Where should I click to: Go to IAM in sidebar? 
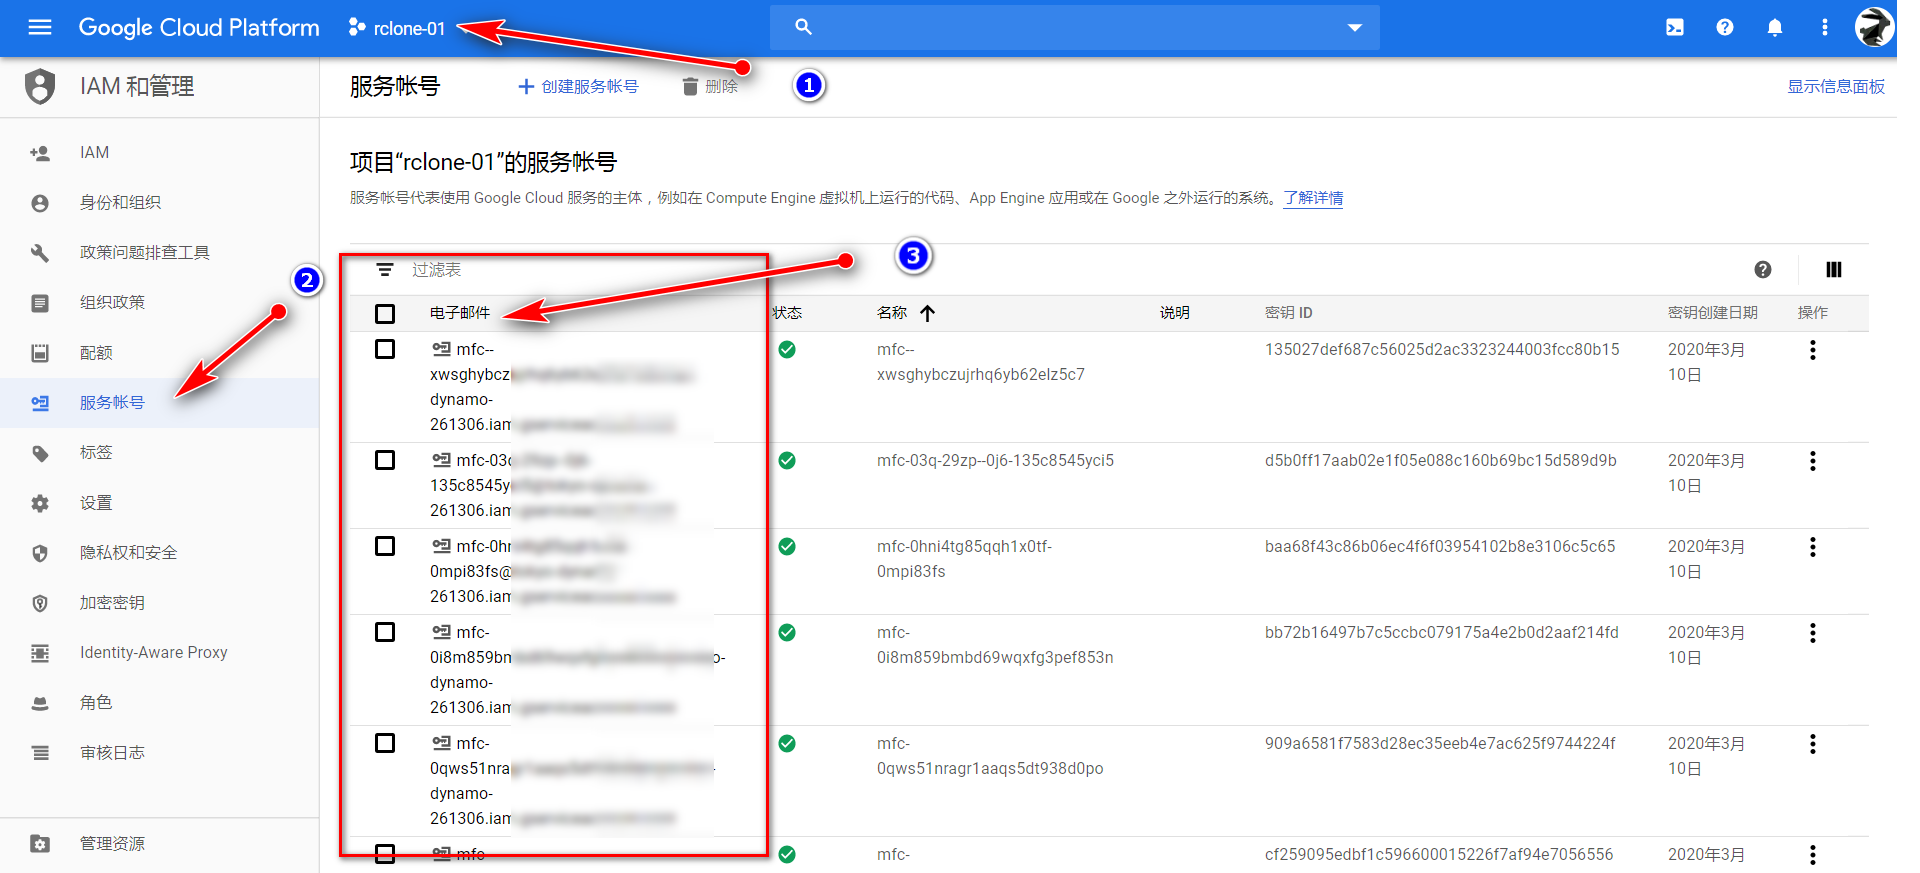point(160,152)
